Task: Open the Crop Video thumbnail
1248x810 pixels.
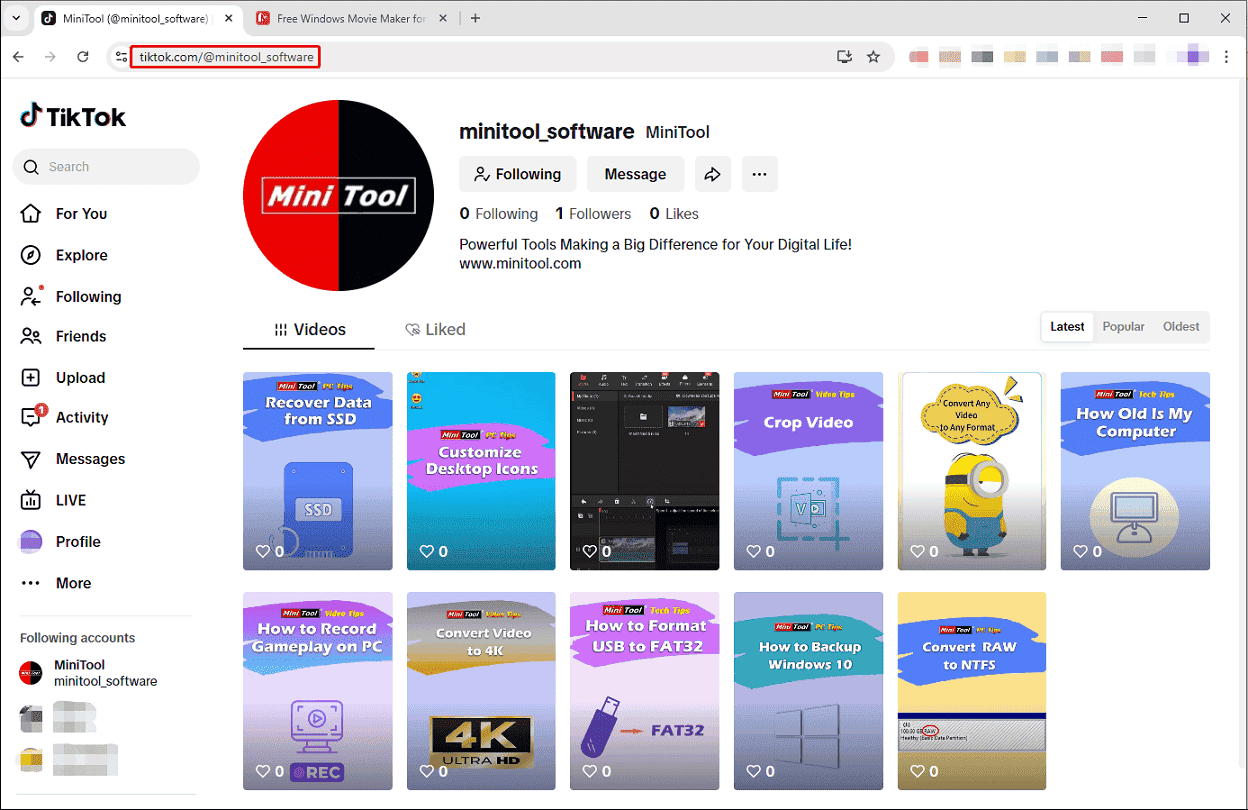Action: click(x=808, y=471)
